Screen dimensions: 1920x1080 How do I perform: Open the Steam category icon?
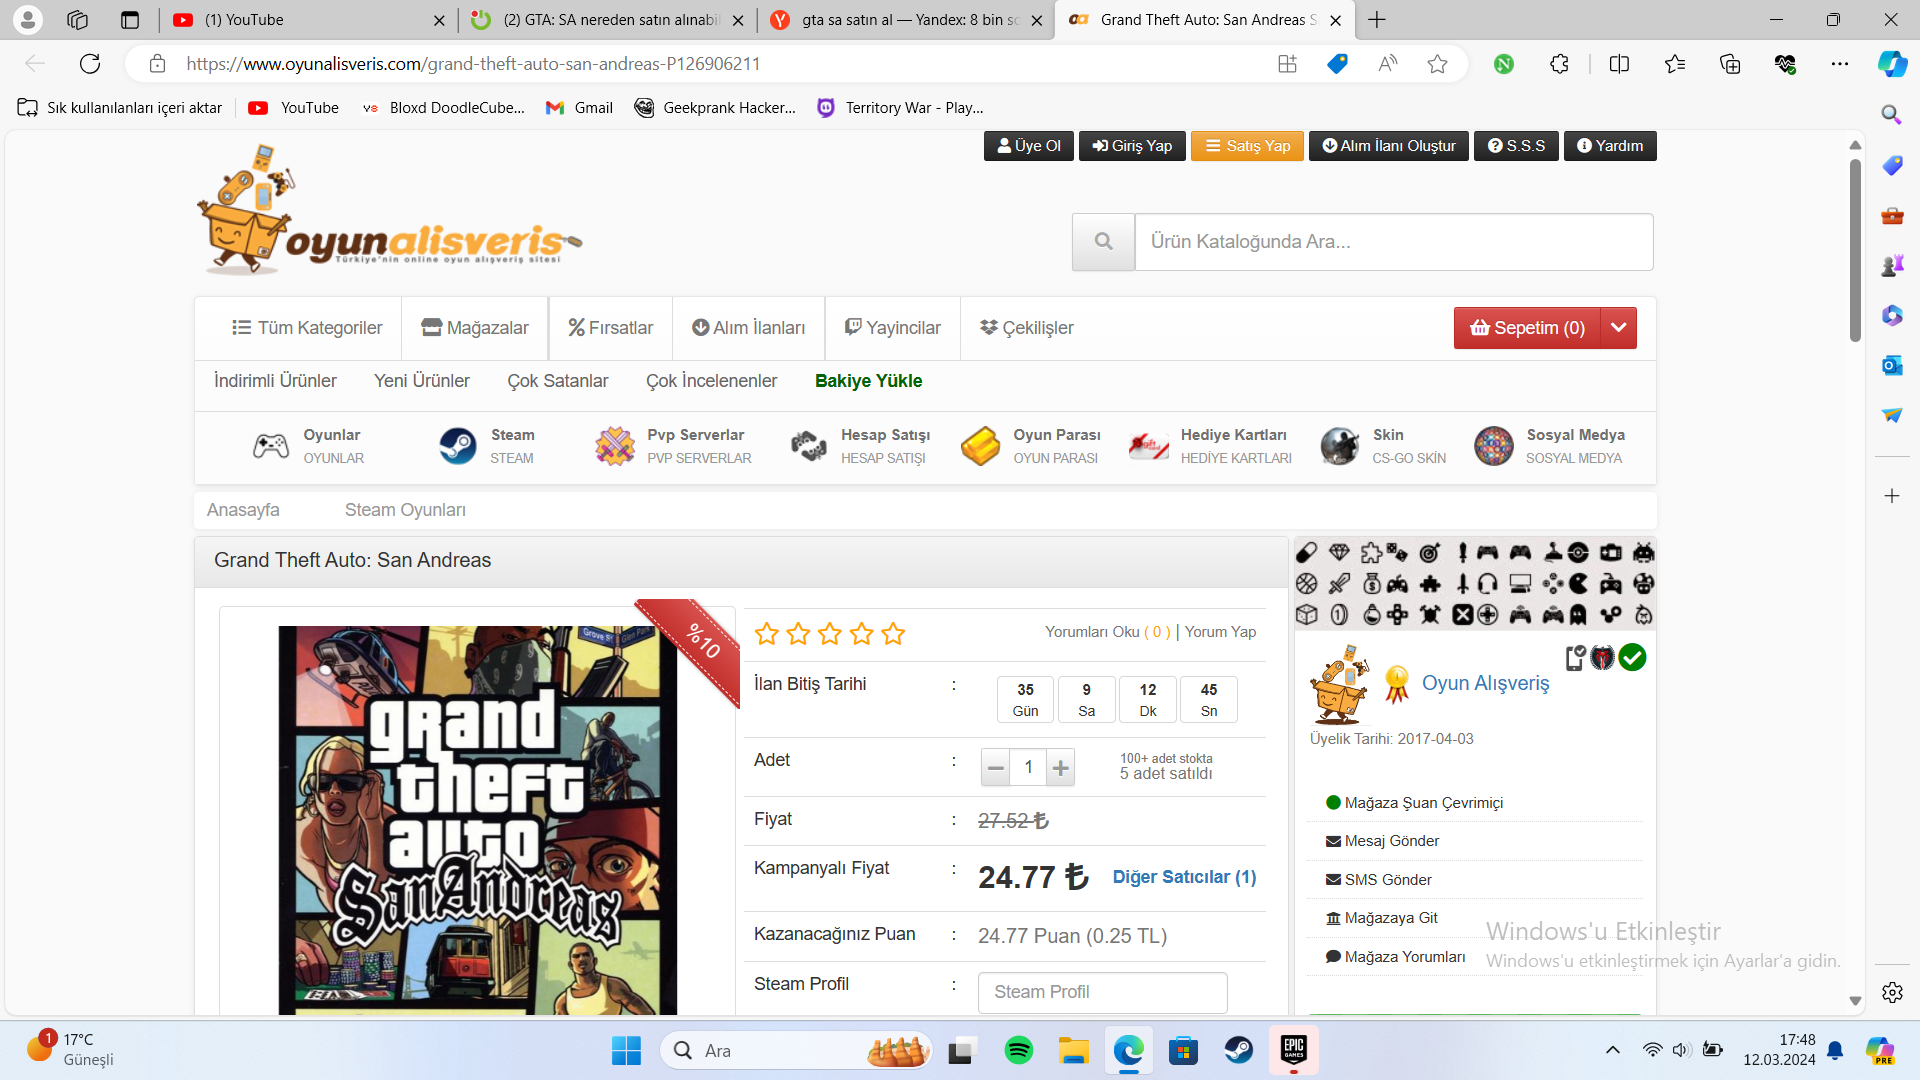[458, 446]
